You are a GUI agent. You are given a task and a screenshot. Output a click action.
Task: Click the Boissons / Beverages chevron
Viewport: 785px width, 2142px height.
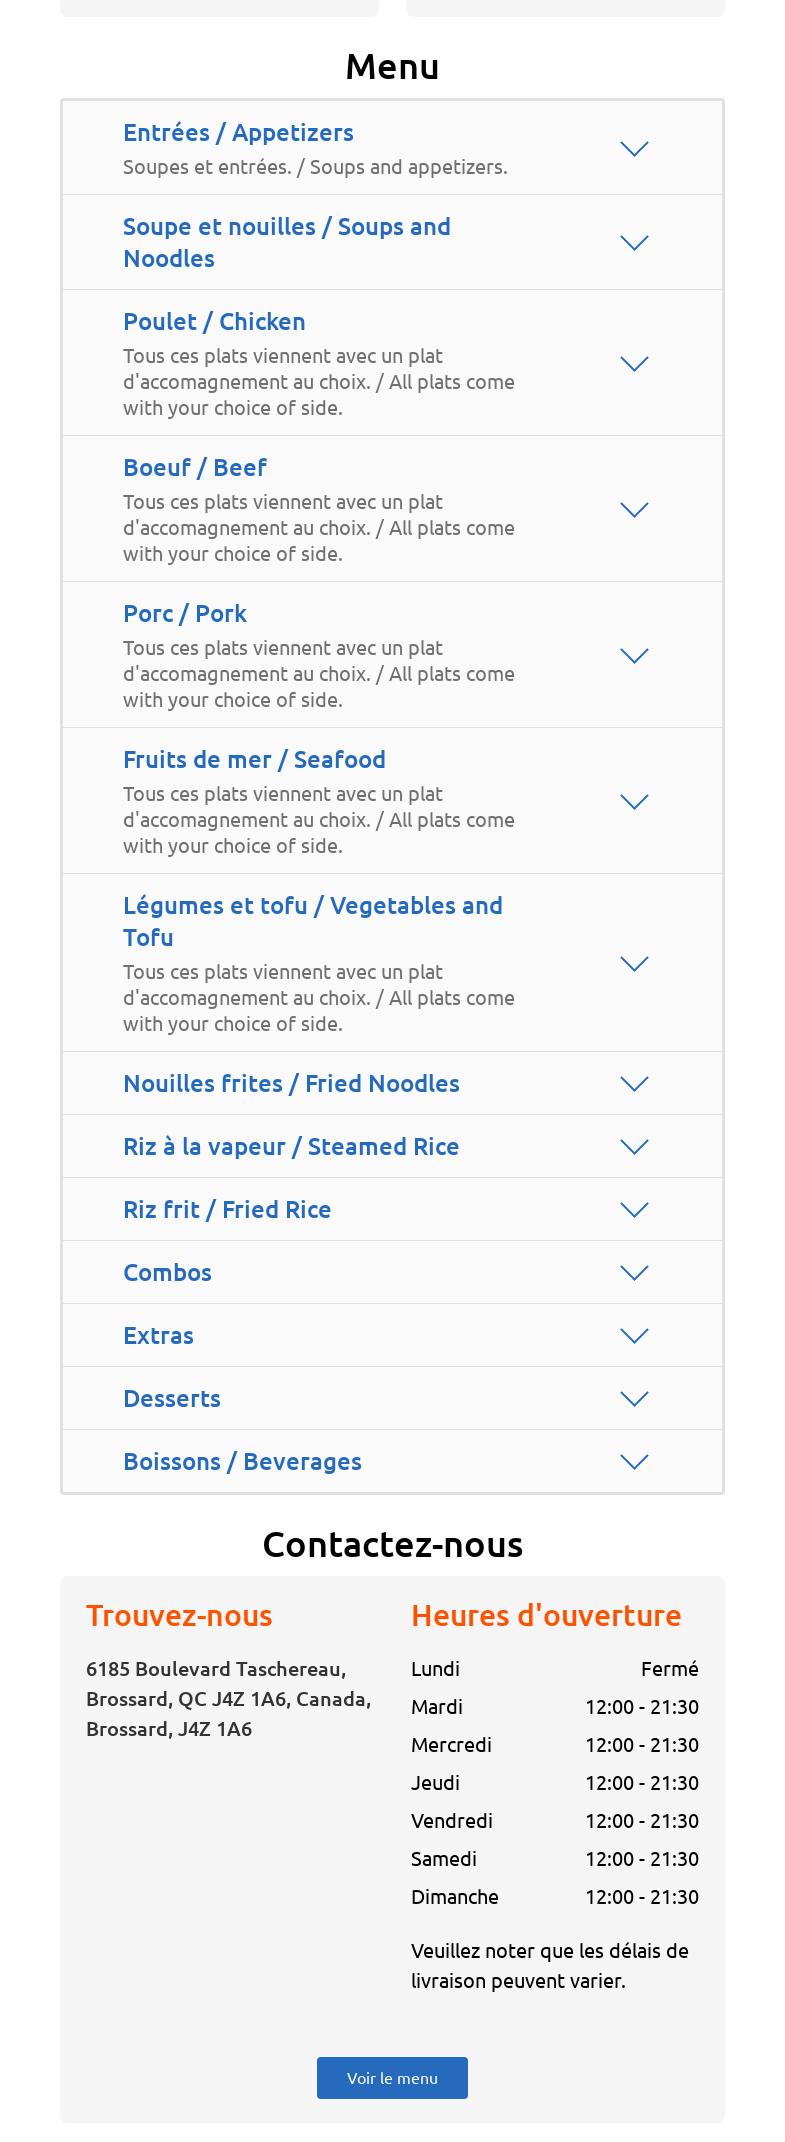[x=634, y=1462]
